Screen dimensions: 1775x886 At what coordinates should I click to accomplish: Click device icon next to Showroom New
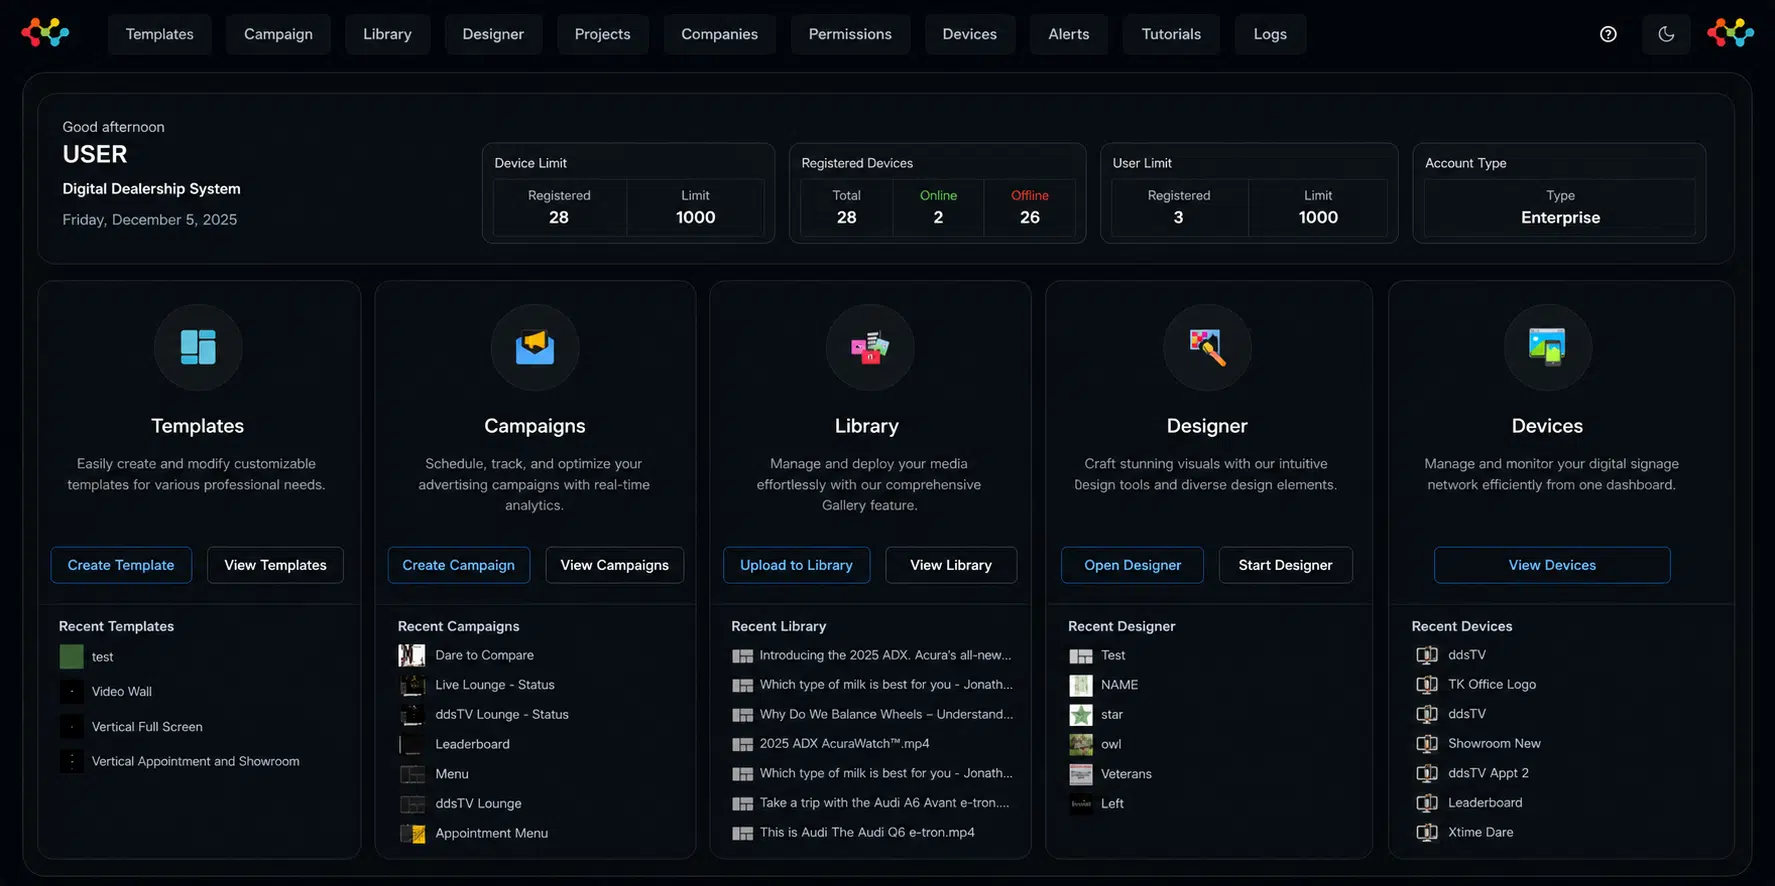[x=1427, y=744]
